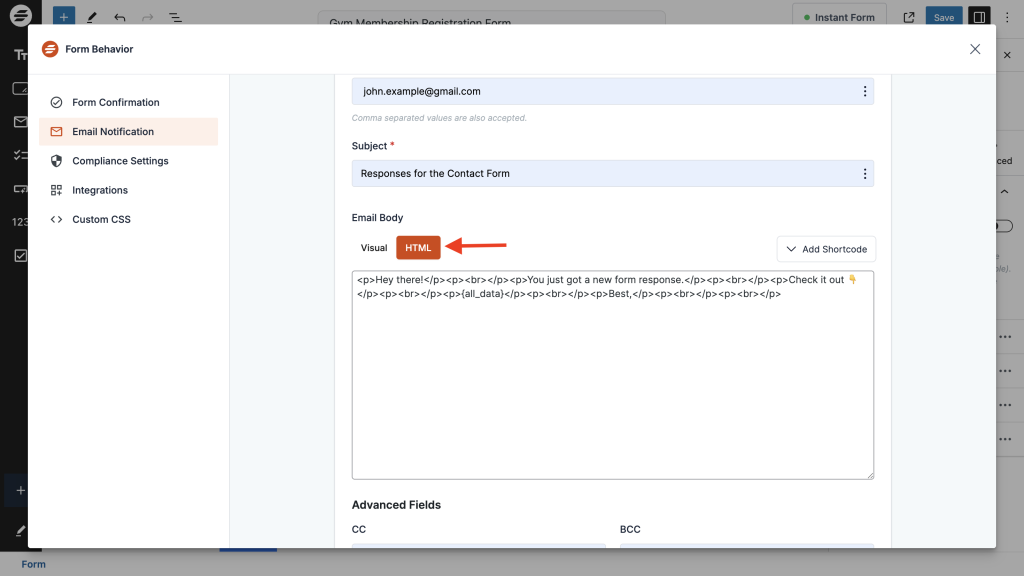The image size is (1024, 576).
Task: Select the HTML editor mode
Action: 418,248
